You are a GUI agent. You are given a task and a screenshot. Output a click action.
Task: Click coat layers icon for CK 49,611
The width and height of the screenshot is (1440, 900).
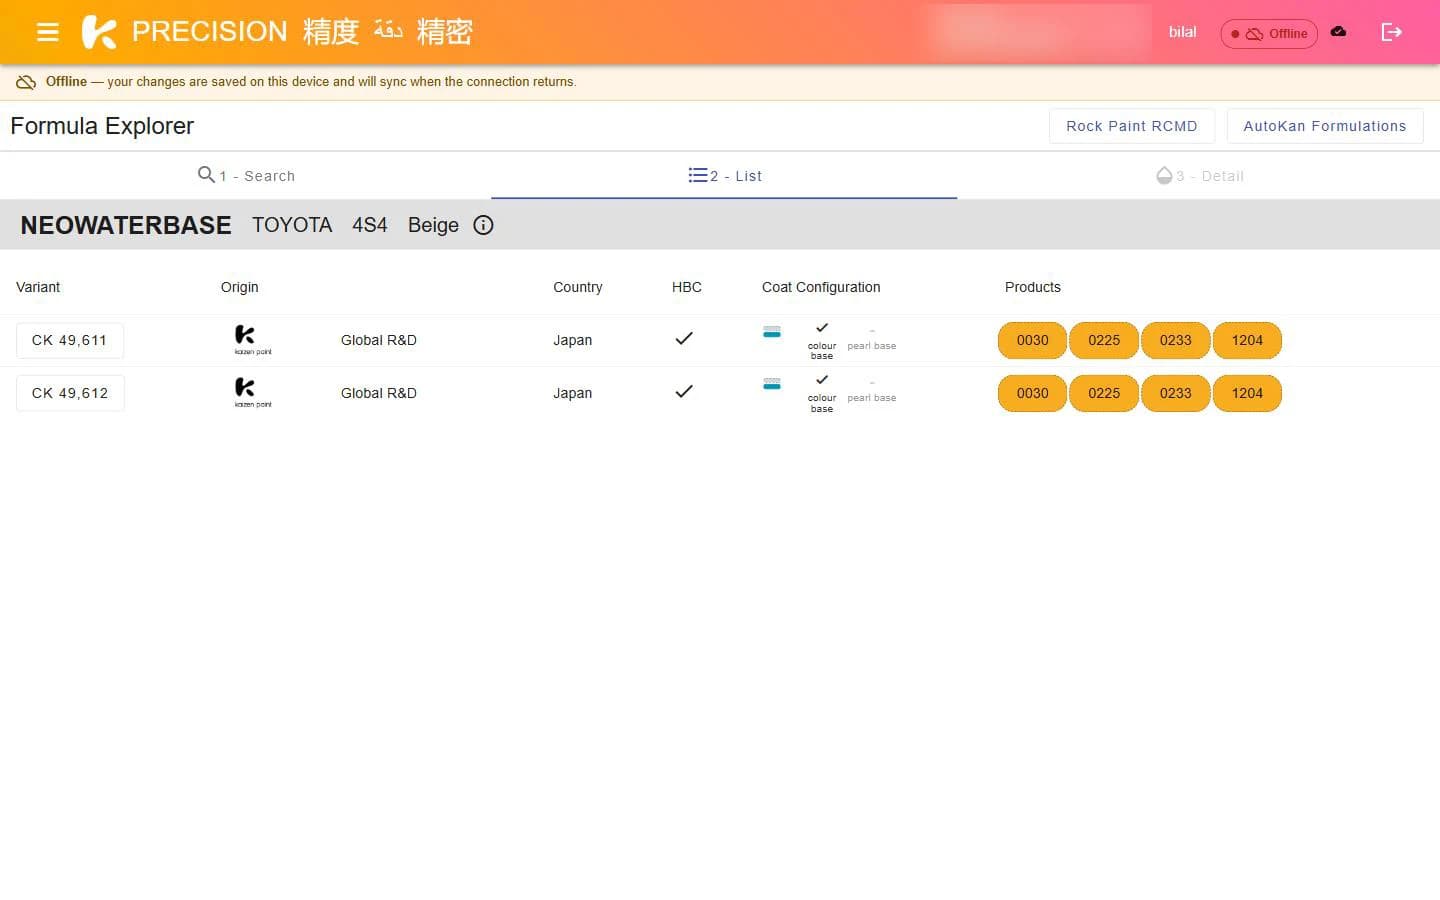(x=772, y=332)
